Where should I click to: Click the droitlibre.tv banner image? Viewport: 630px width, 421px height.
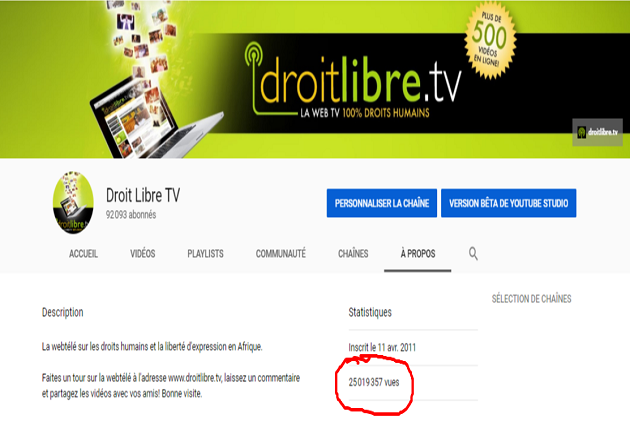(x=315, y=79)
